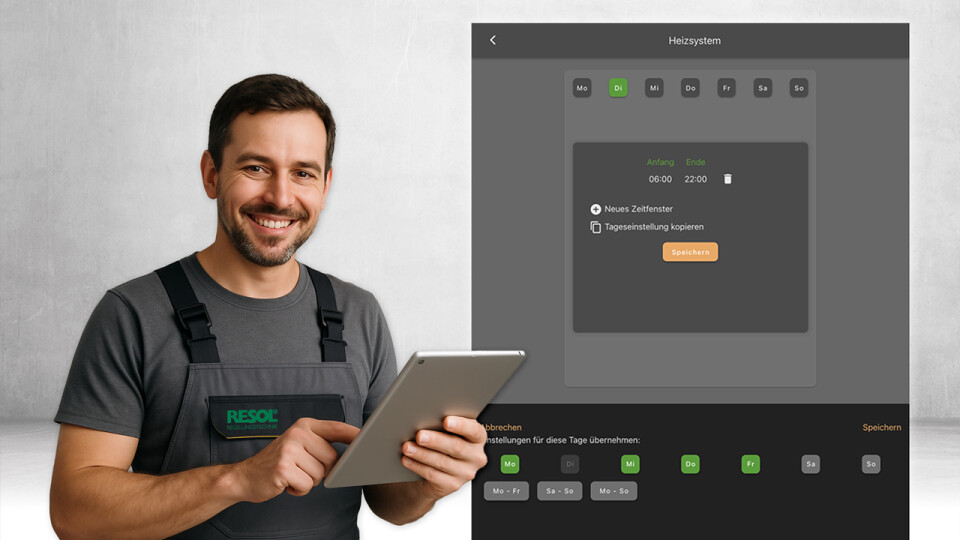Toggle Mo in the copy-to-days row

click(510, 464)
